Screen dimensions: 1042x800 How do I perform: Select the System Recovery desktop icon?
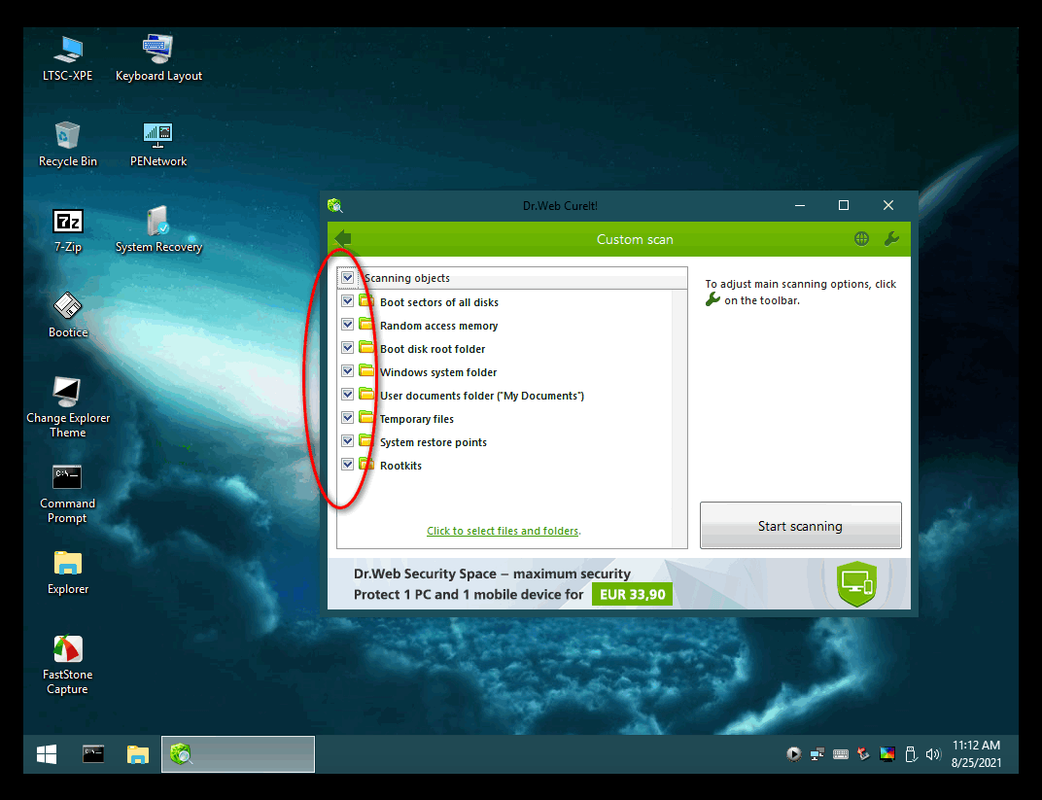point(158,230)
